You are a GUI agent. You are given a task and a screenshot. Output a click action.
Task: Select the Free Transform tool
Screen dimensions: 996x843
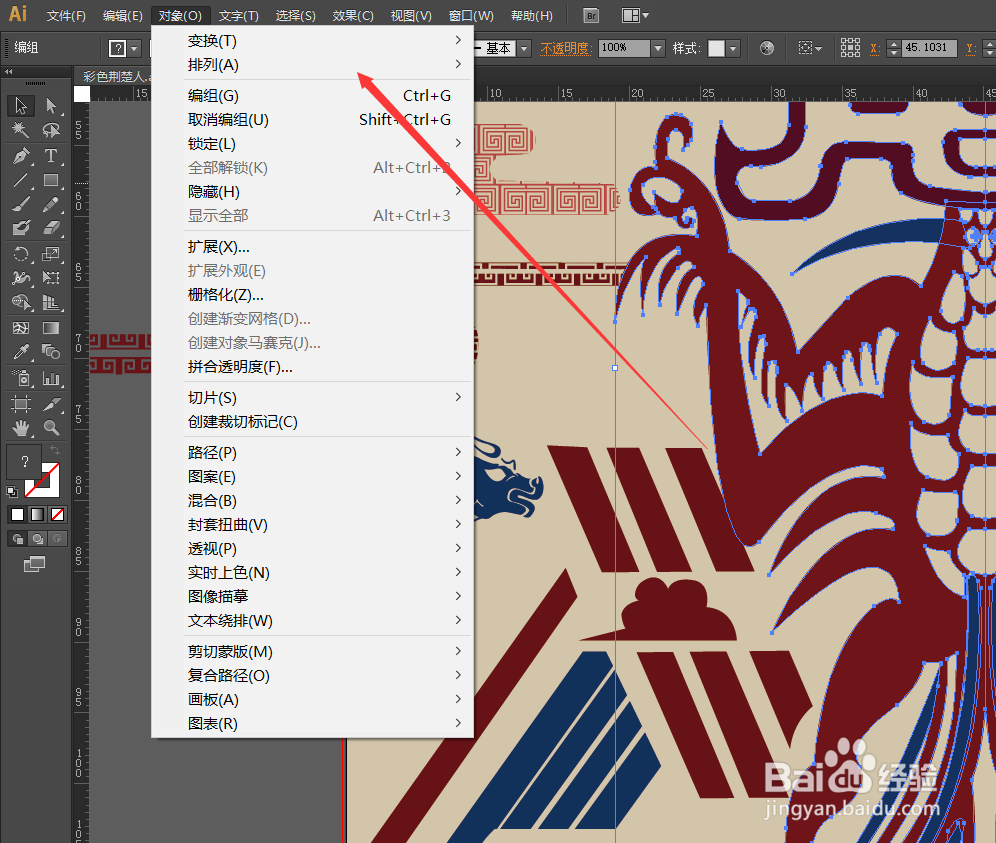[x=51, y=278]
